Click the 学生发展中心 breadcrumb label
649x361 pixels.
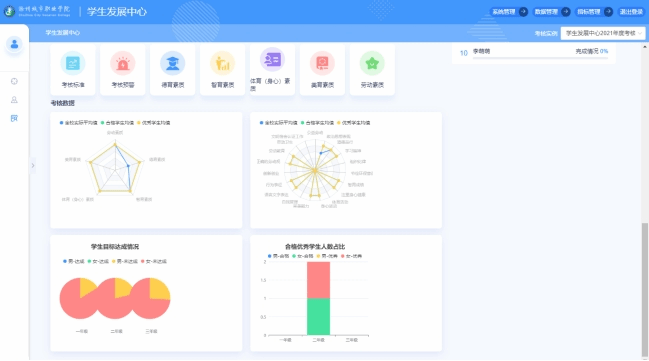coord(62,32)
